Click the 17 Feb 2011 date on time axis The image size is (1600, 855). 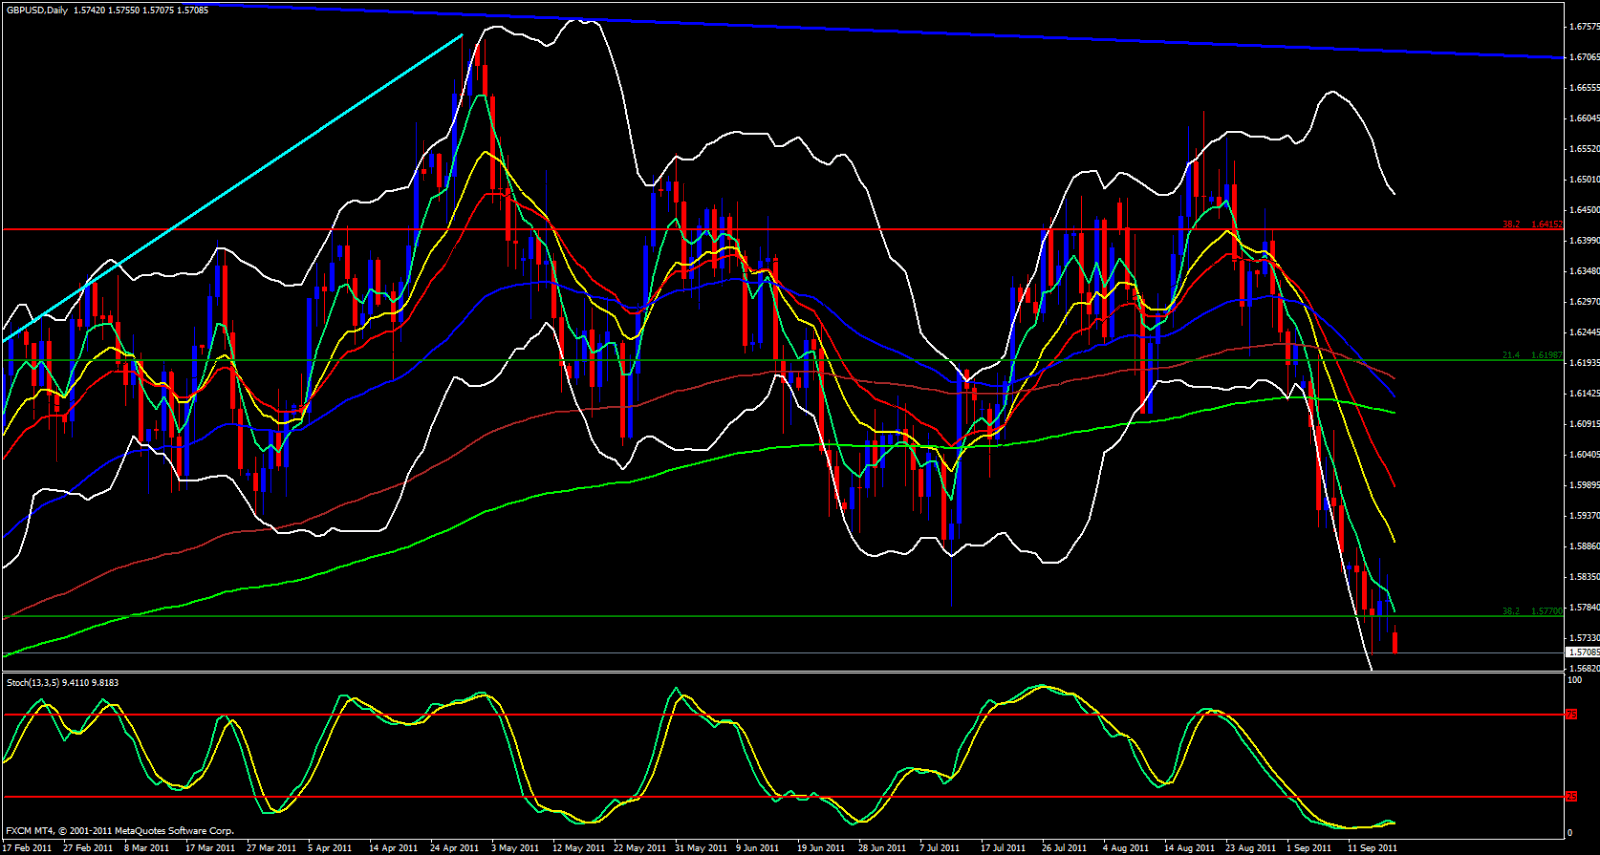click(27, 848)
